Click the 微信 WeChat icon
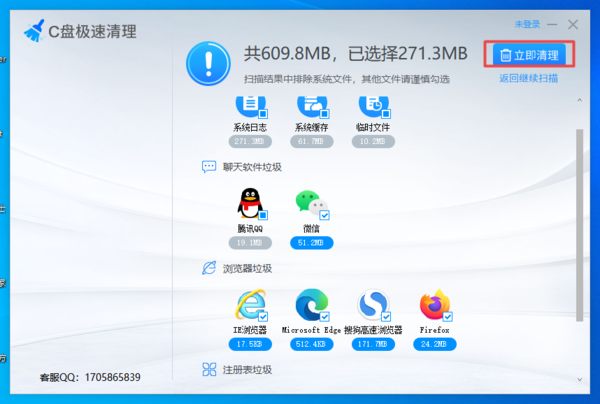This screenshot has height=404, width=600. pyautogui.click(x=311, y=204)
